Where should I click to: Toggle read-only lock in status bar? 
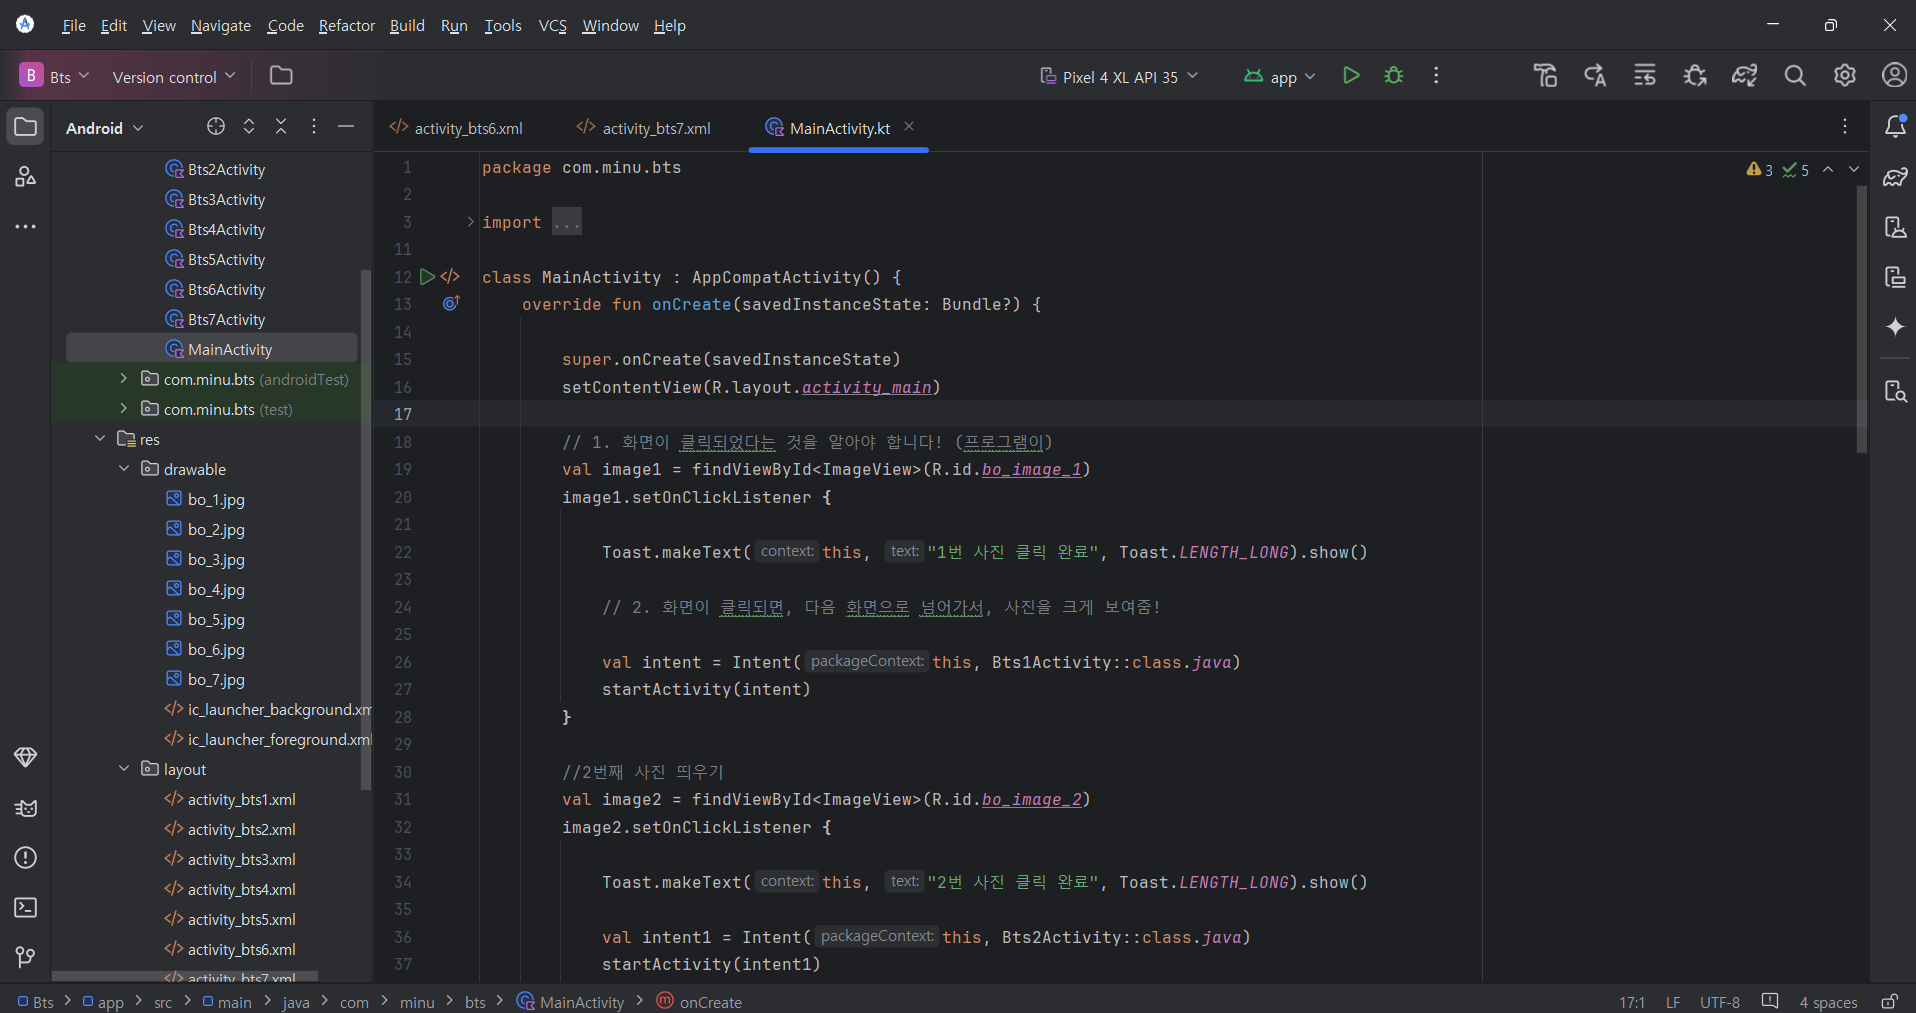pyautogui.click(x=1889, y=1002)
